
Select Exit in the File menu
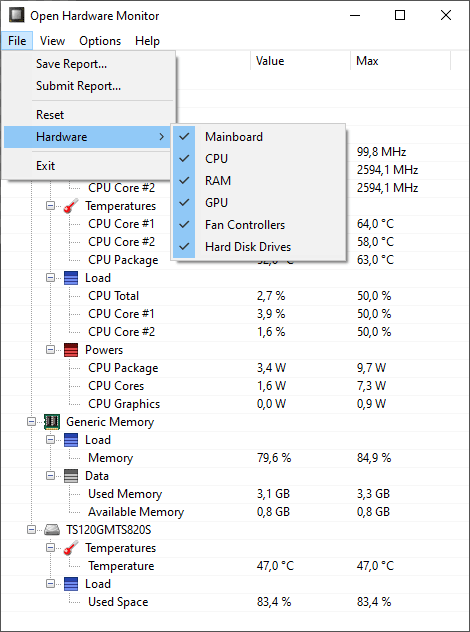tap(89, 166)
